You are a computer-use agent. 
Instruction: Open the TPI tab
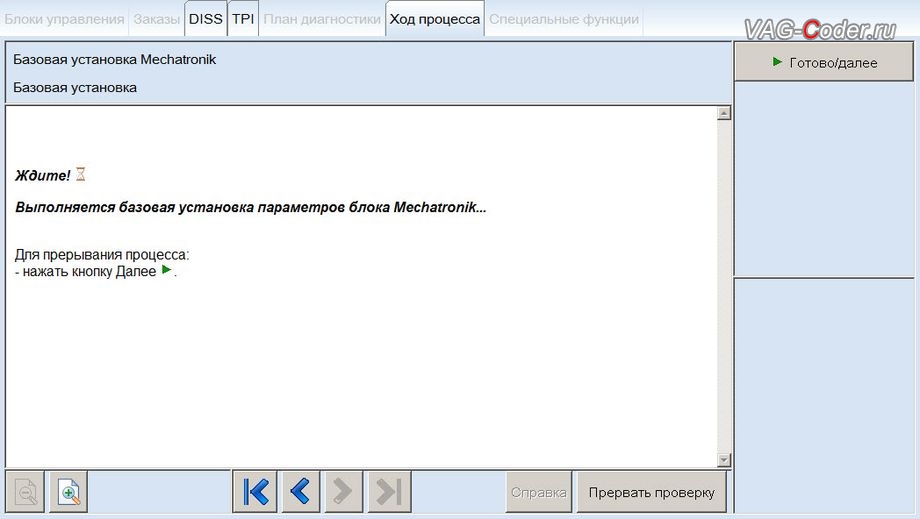click(243, 19)
